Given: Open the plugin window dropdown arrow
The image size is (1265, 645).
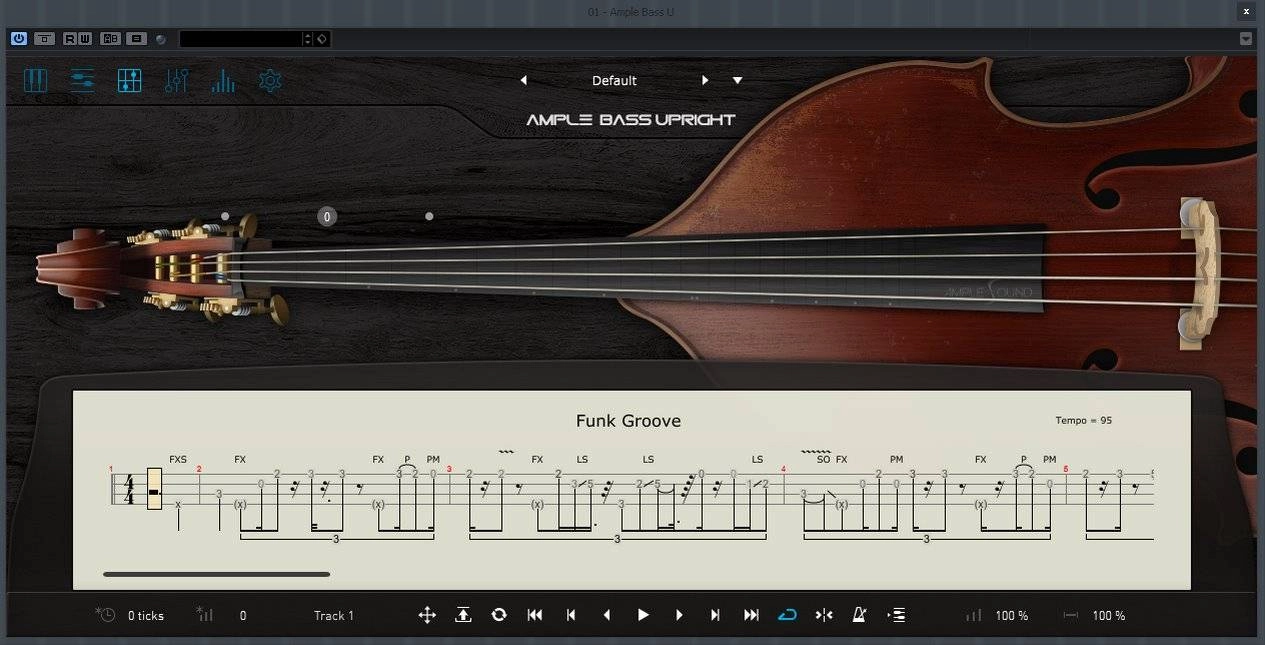Looking at the screenshot, I should (1246, 38).
